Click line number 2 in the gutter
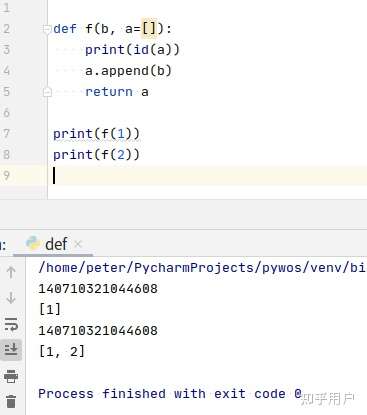The height and width of the screenshot is (415, 367). tap(6, 29)
